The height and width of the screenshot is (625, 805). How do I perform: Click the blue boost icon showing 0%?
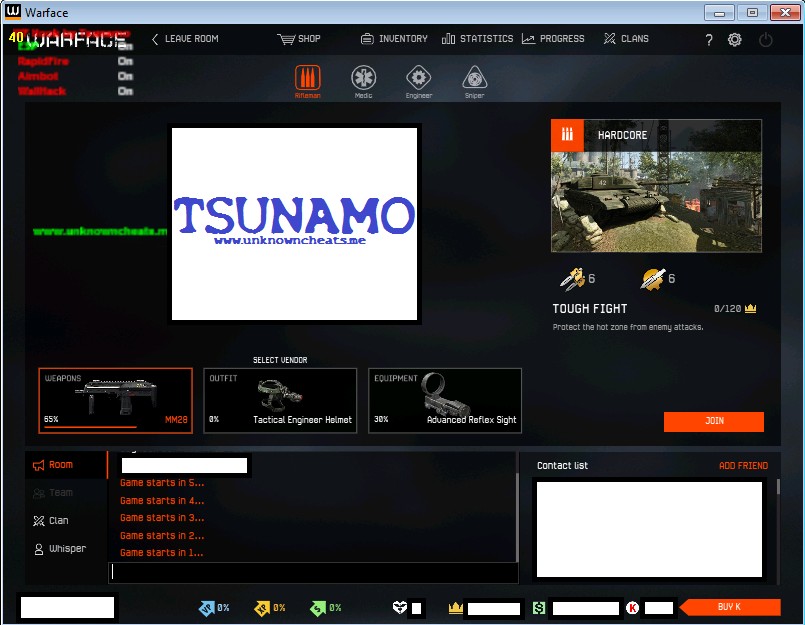(x=206, y=609)
